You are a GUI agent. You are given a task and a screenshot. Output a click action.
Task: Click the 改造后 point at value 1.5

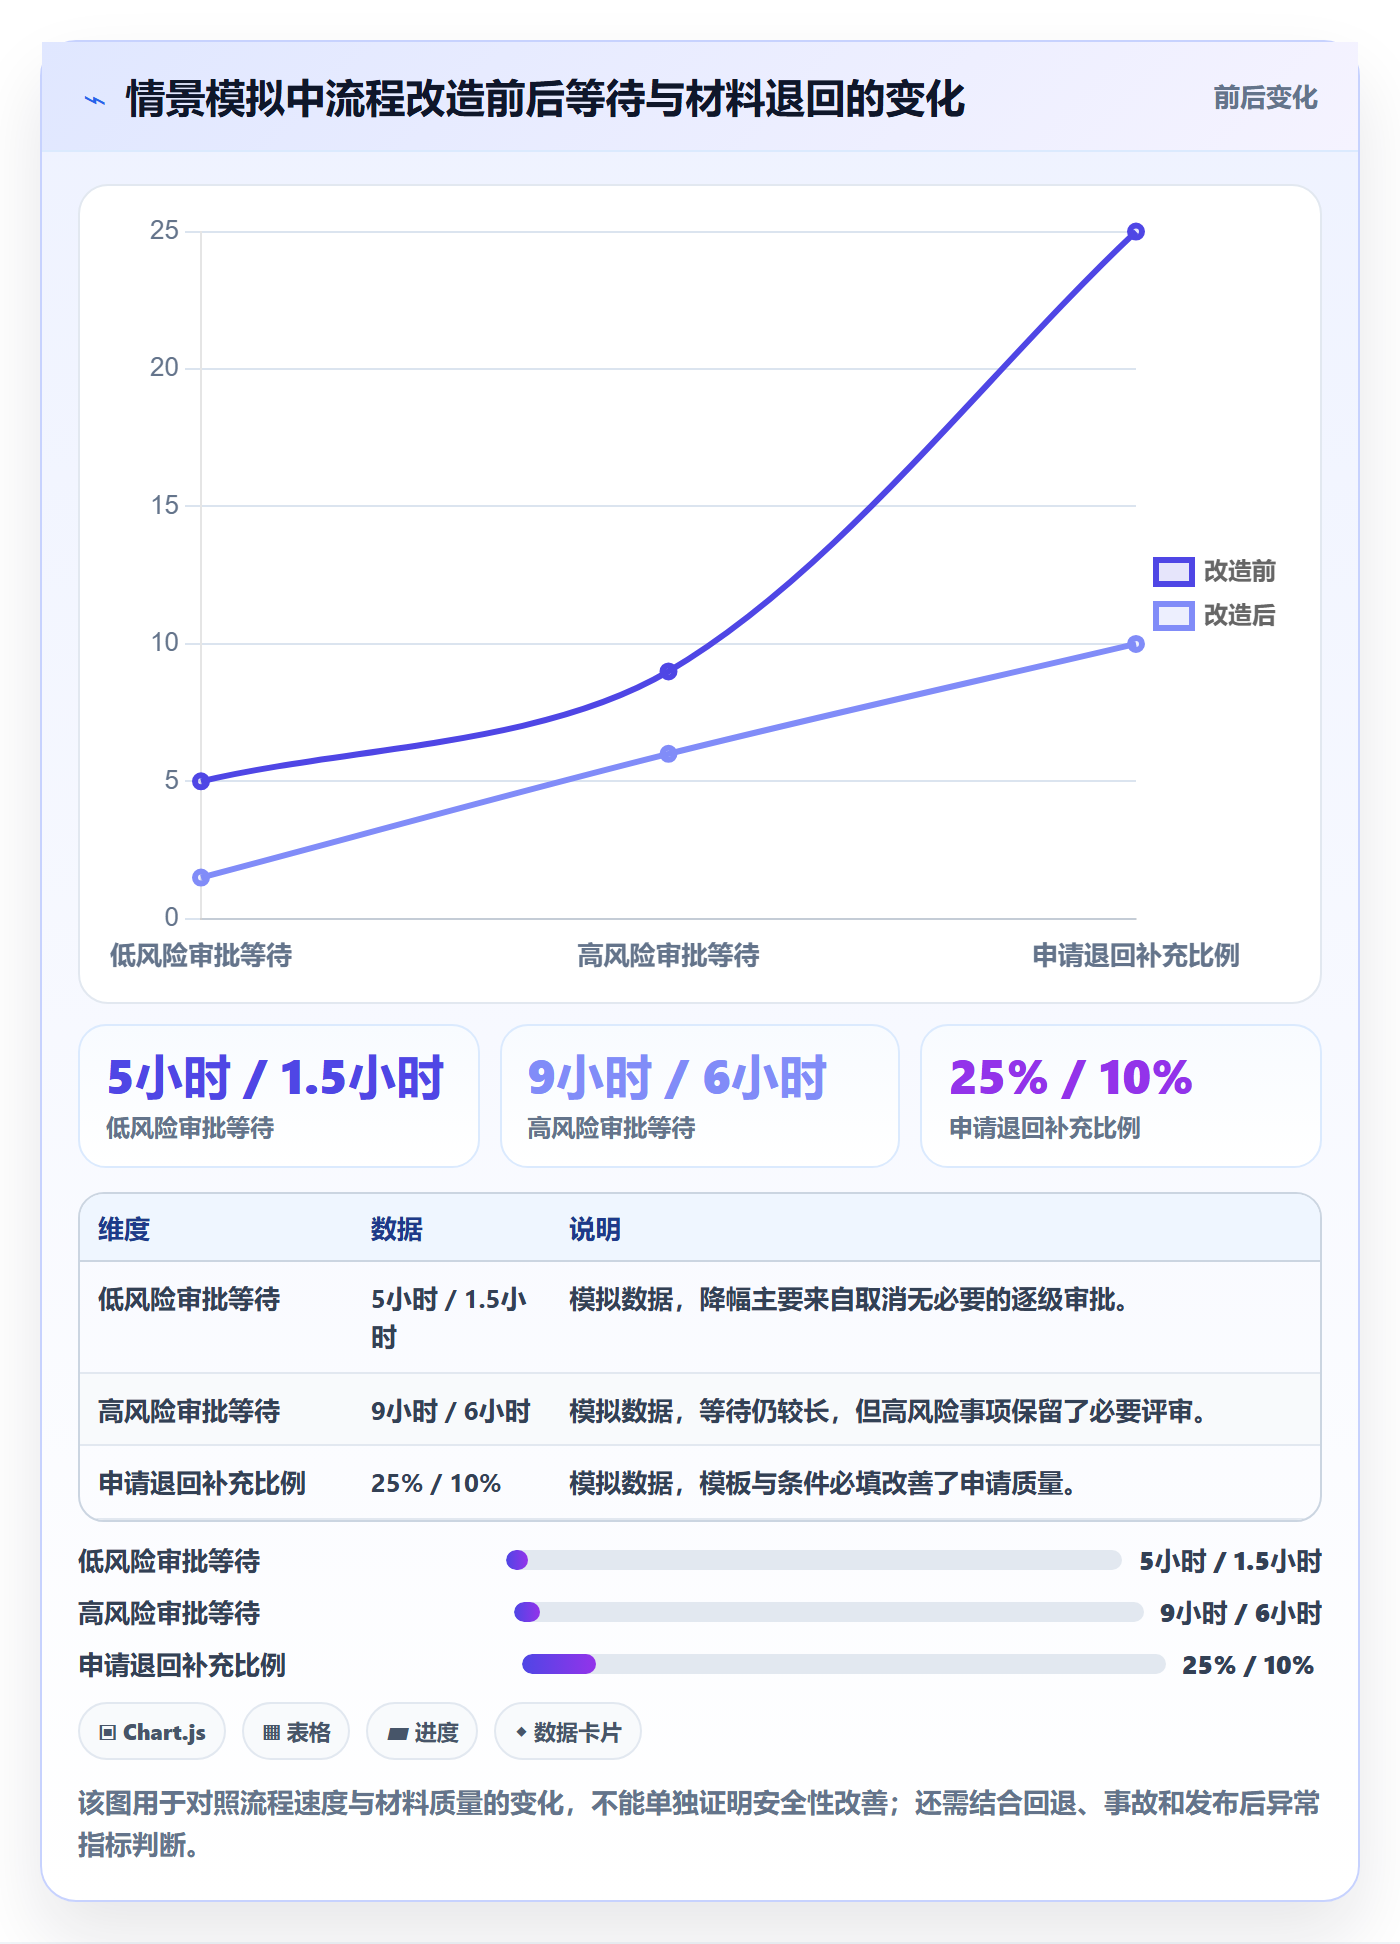(x=201, y=877)
